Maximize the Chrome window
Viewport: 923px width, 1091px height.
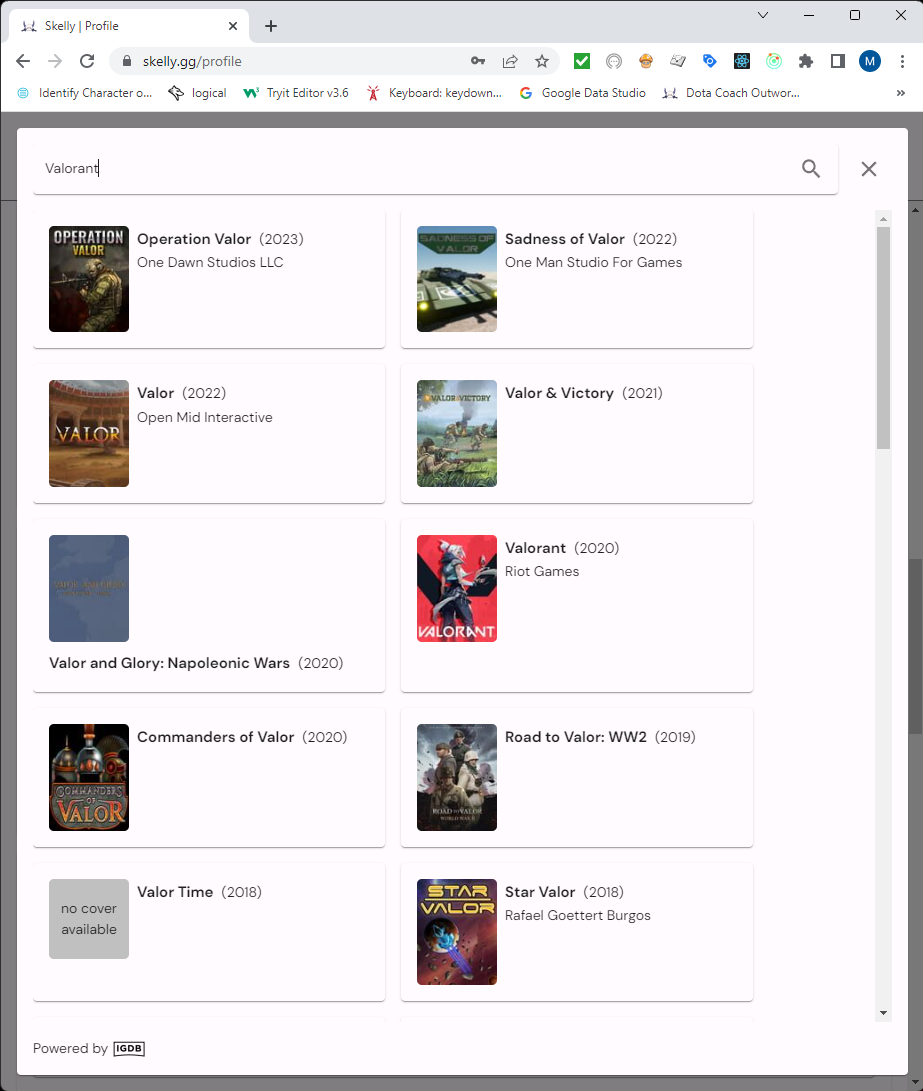click(x=855, y=15)
